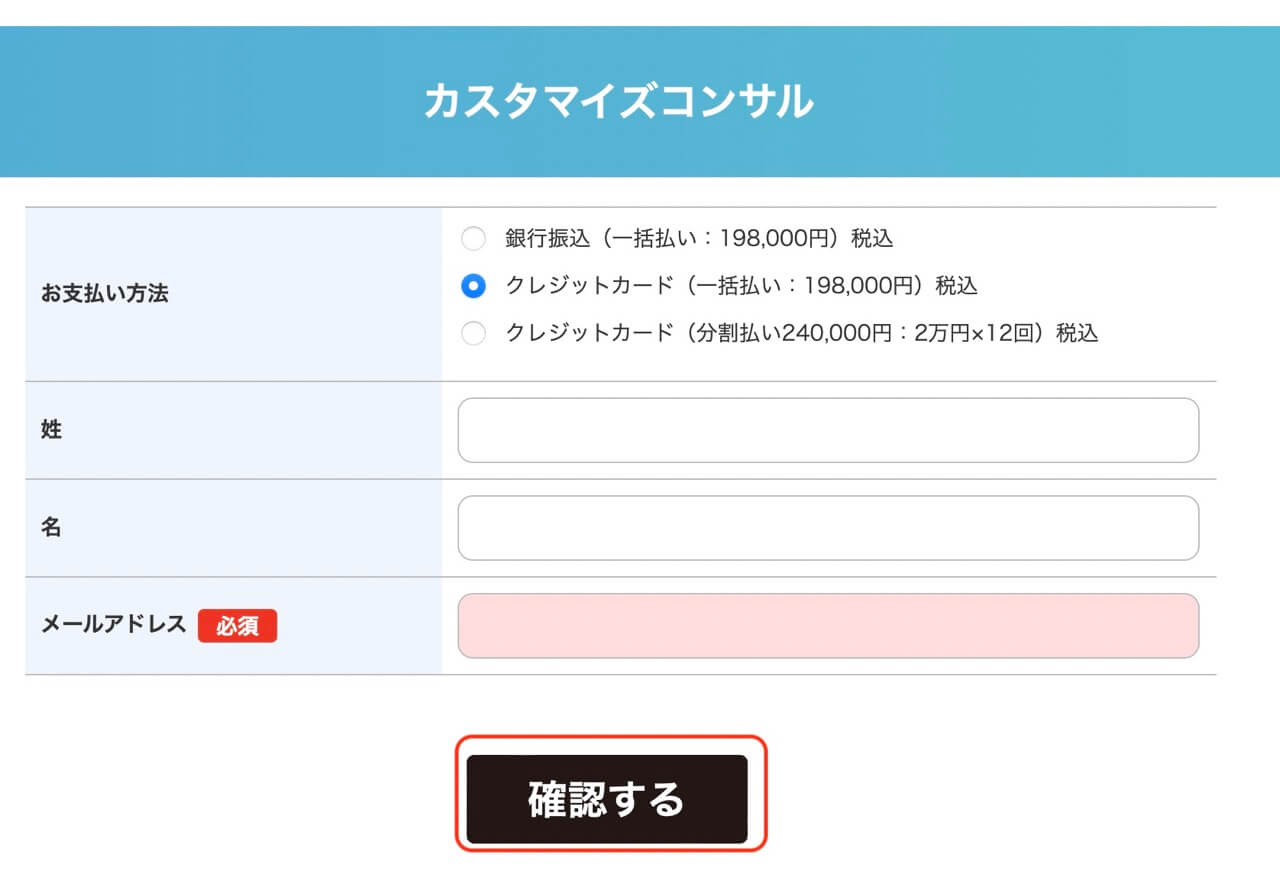Click the 税込 text next to bank transfer
Viewport: 1280px width, 891px height.
coord(873,238)
